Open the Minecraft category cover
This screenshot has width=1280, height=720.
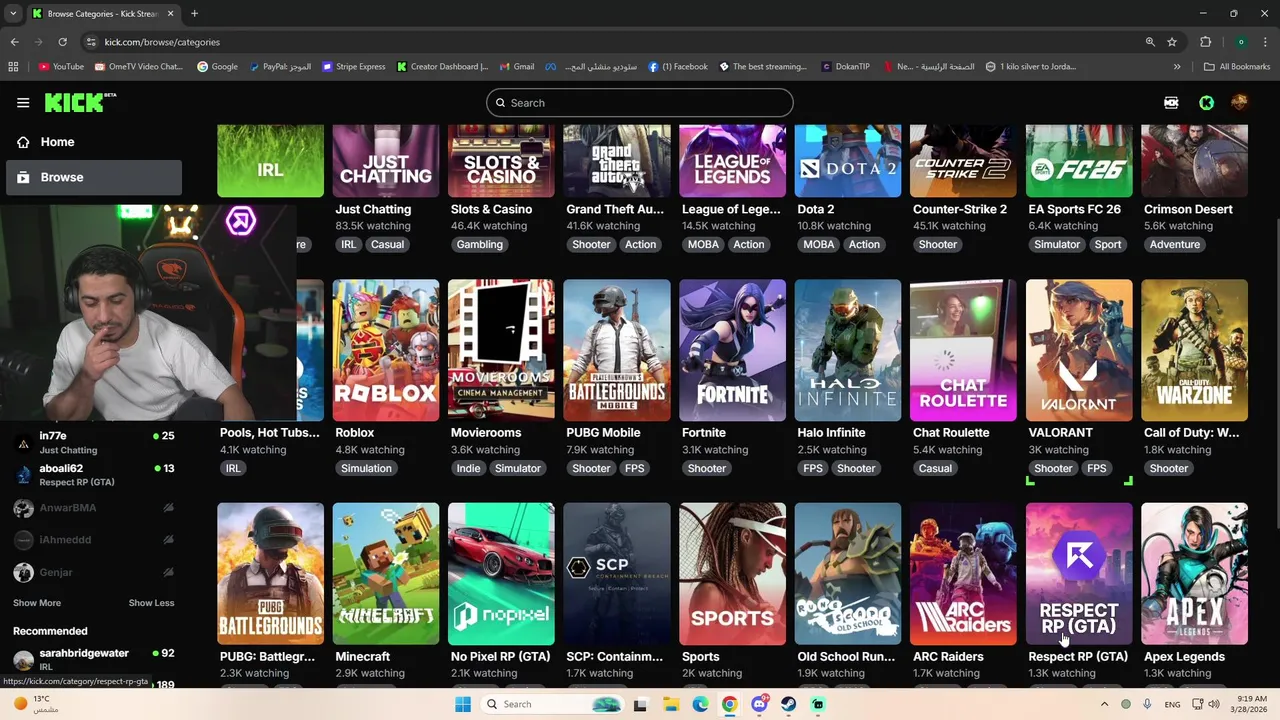click(385, 574)
